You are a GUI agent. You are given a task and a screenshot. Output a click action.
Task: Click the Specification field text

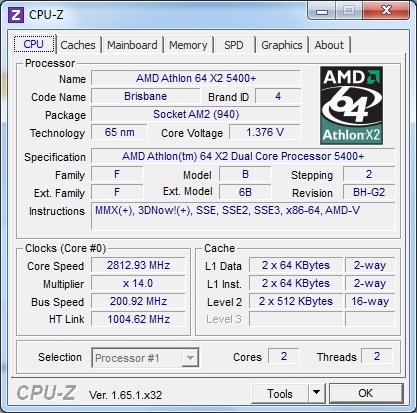(243, 156)
